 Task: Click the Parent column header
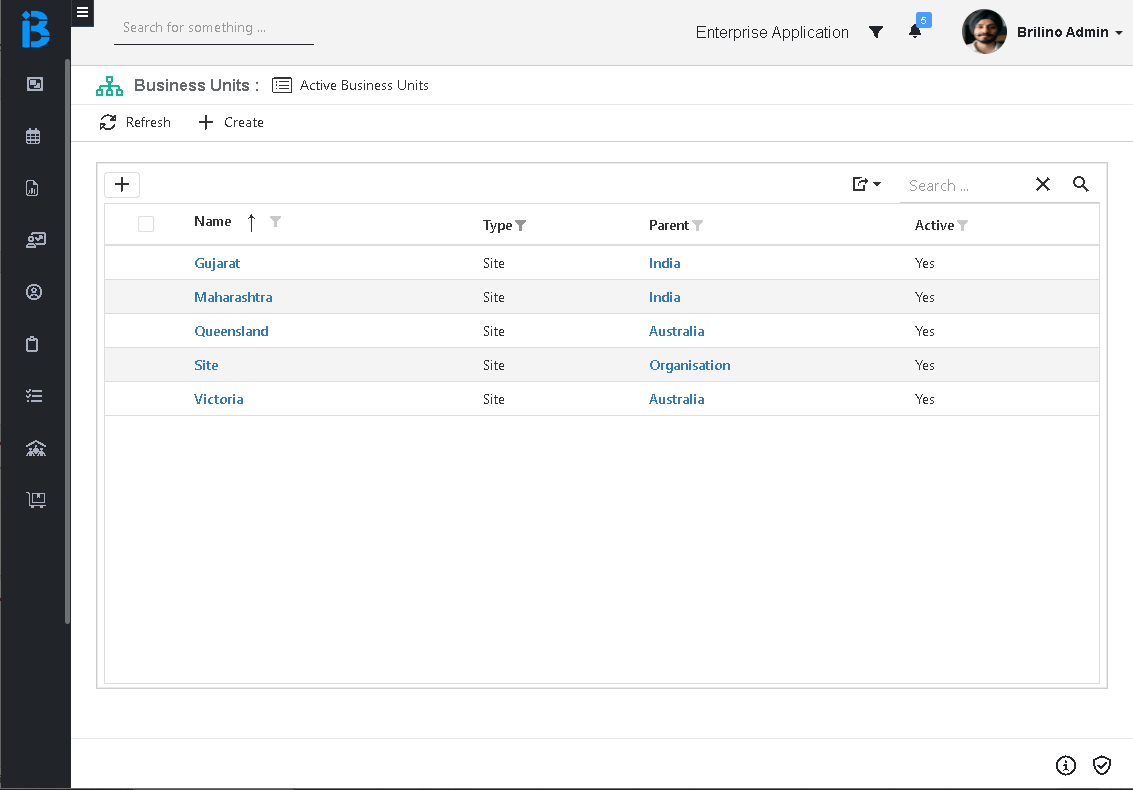668,226
